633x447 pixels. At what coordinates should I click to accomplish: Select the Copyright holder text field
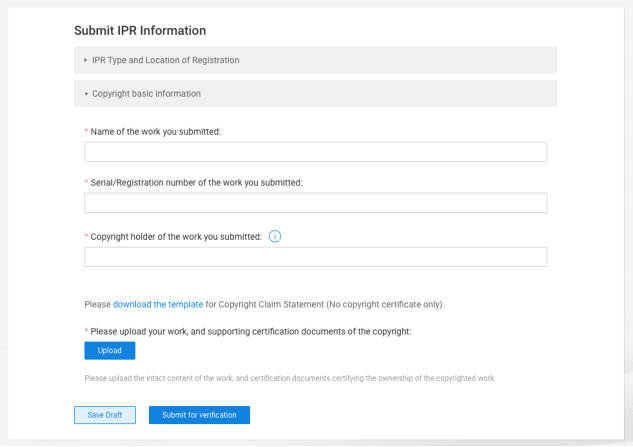click(x=315, y=257)
